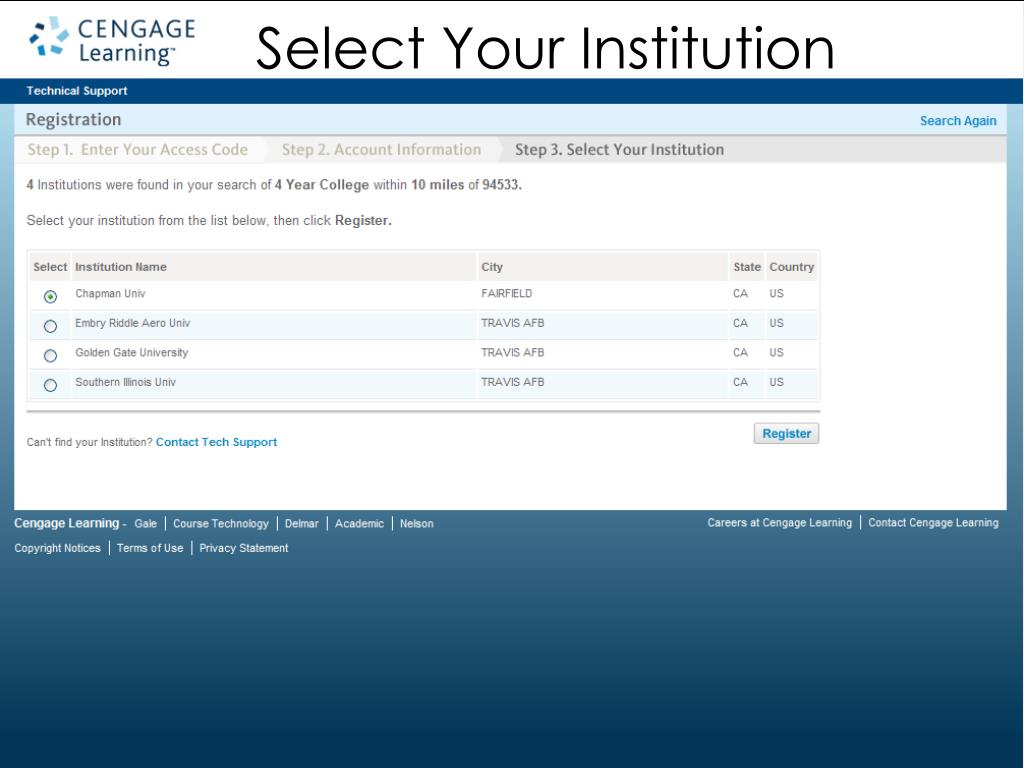Viewport: 1024px width, 768px height.
Task: Open the Technical Support menu item
Action: point(77,91)
